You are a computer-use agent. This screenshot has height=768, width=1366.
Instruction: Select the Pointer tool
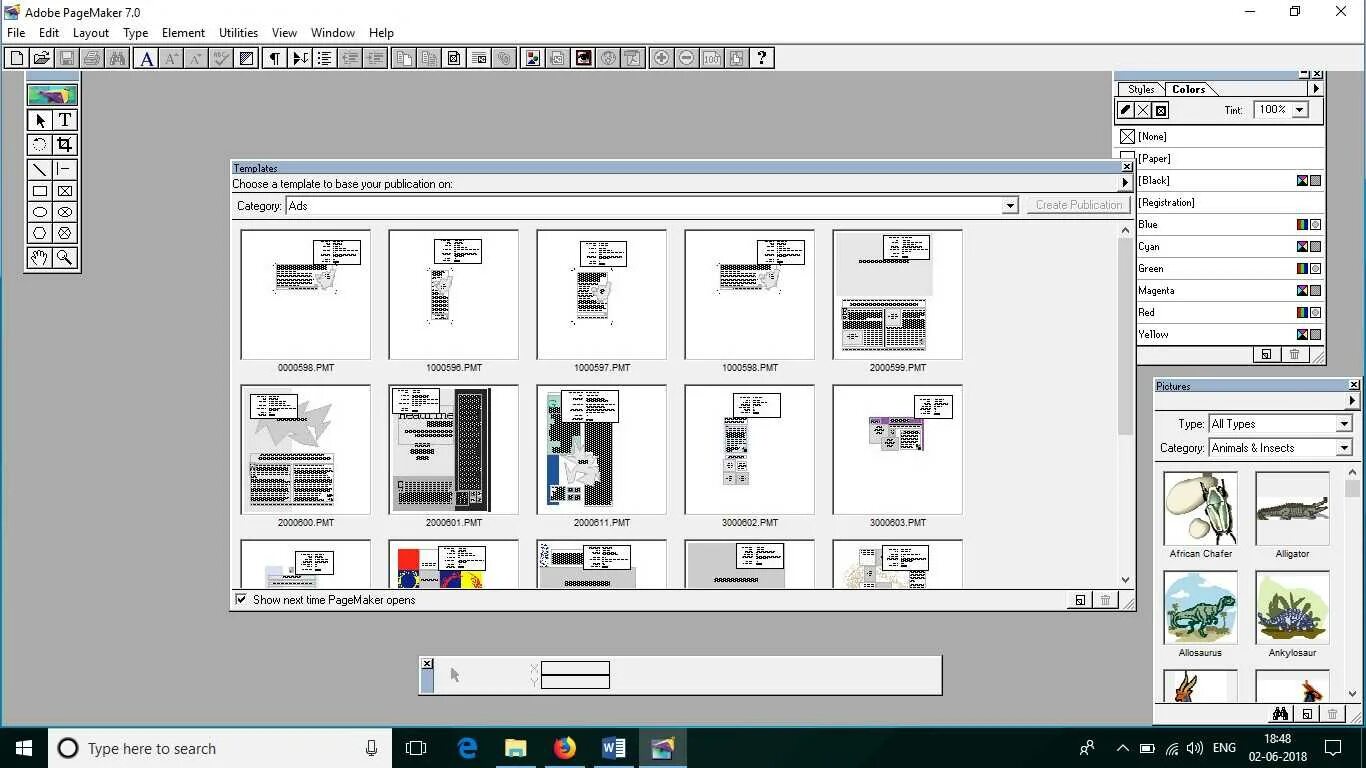38,119
